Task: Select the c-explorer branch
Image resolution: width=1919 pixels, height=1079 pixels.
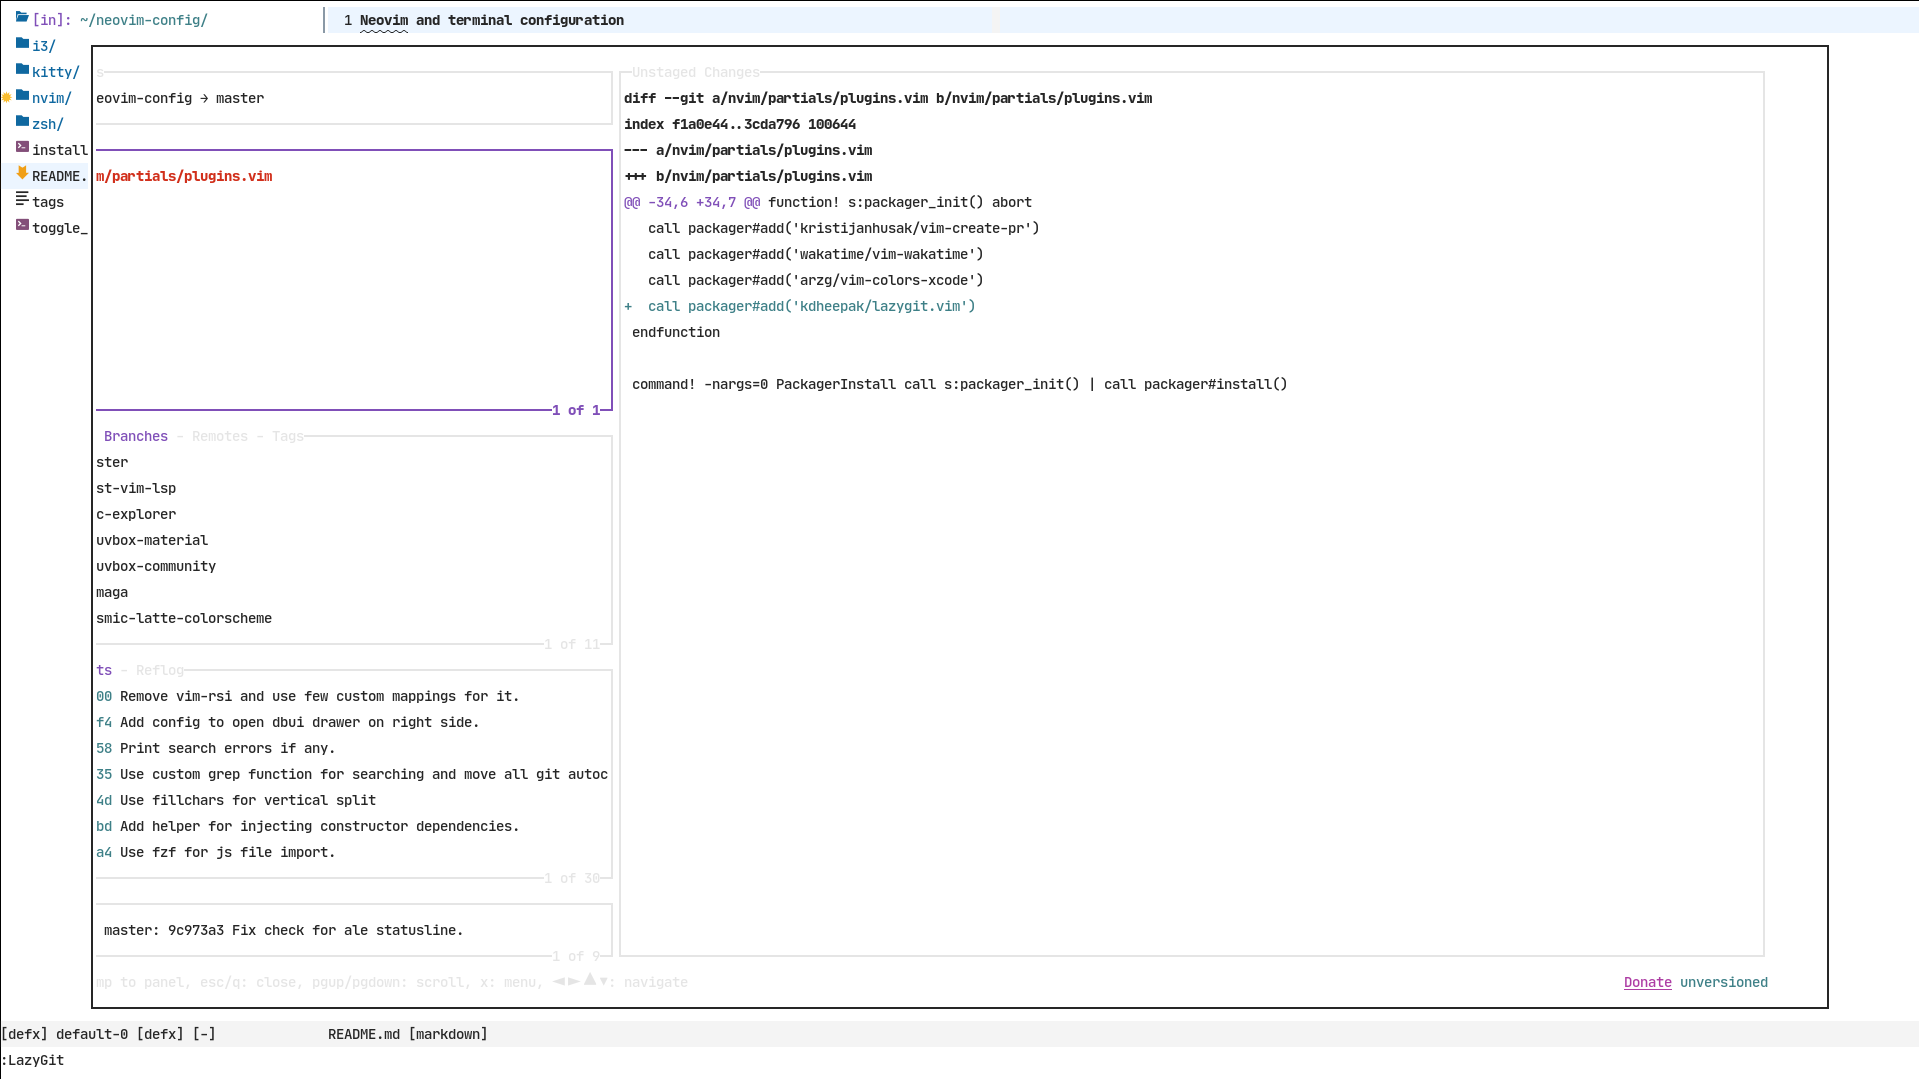Action: click(x=136, y=514)
